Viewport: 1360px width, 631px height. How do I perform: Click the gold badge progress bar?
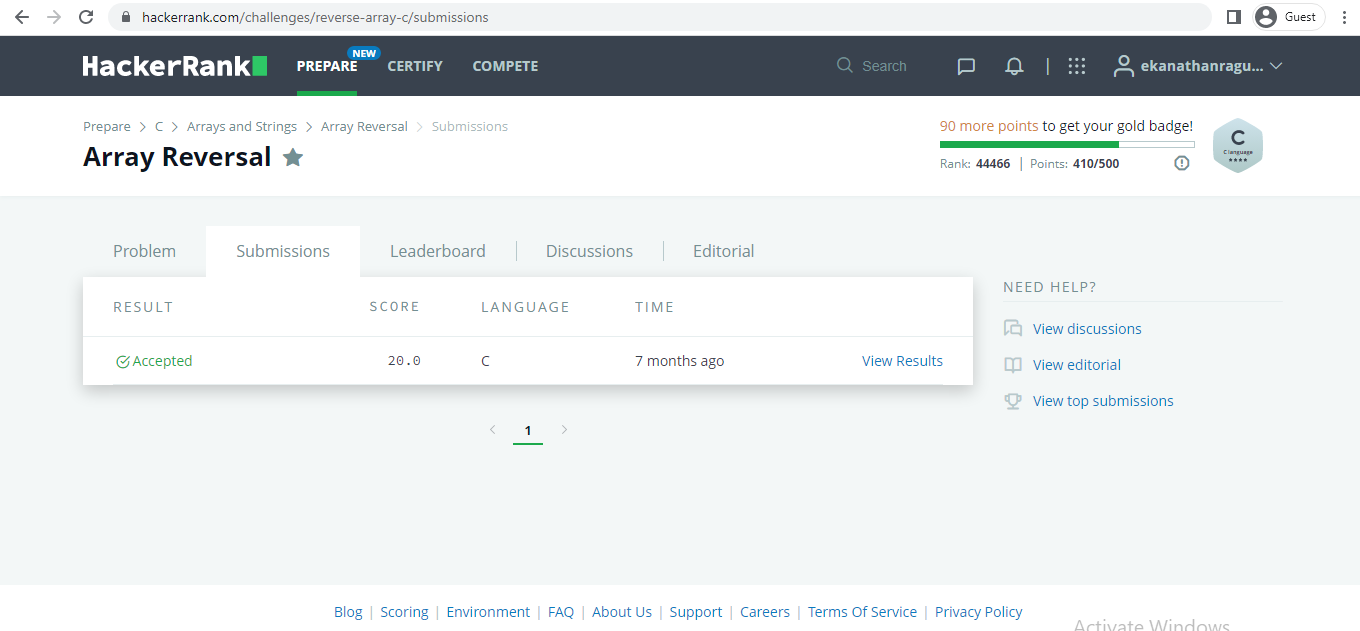click(x=1067, y=145)
